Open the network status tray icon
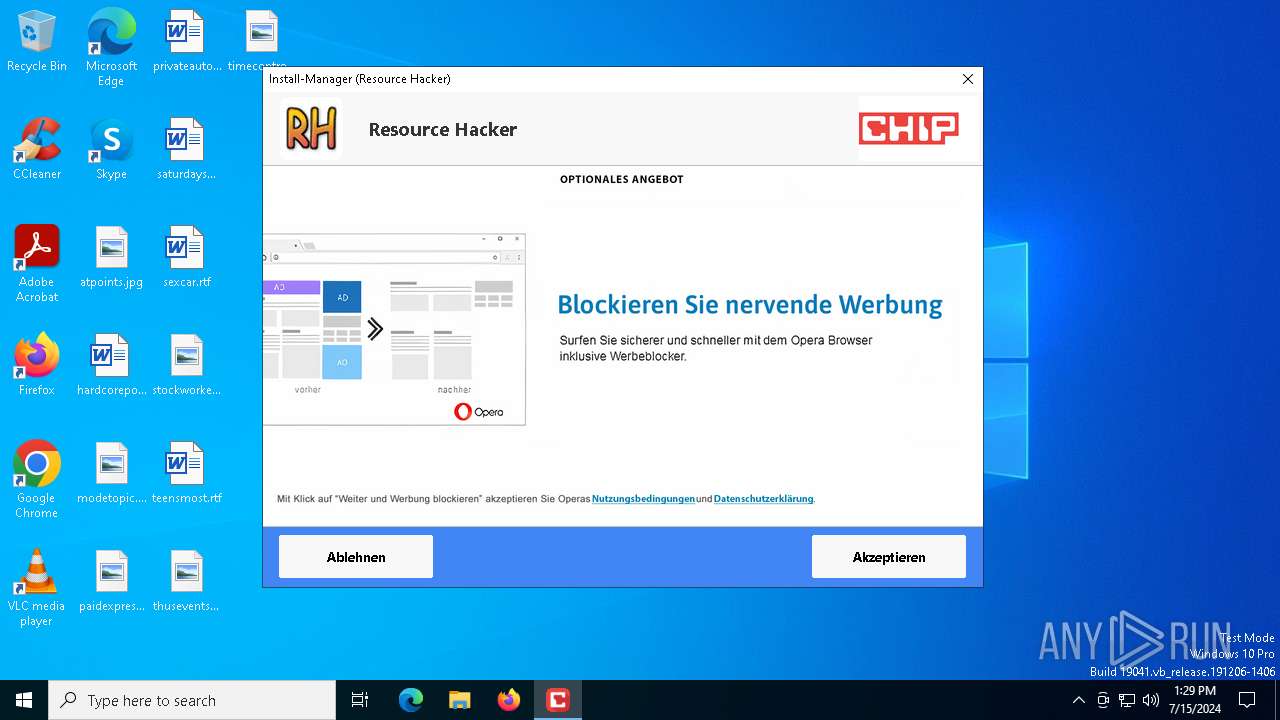Screen dimensions: 1280x720 pos(1127,700)
